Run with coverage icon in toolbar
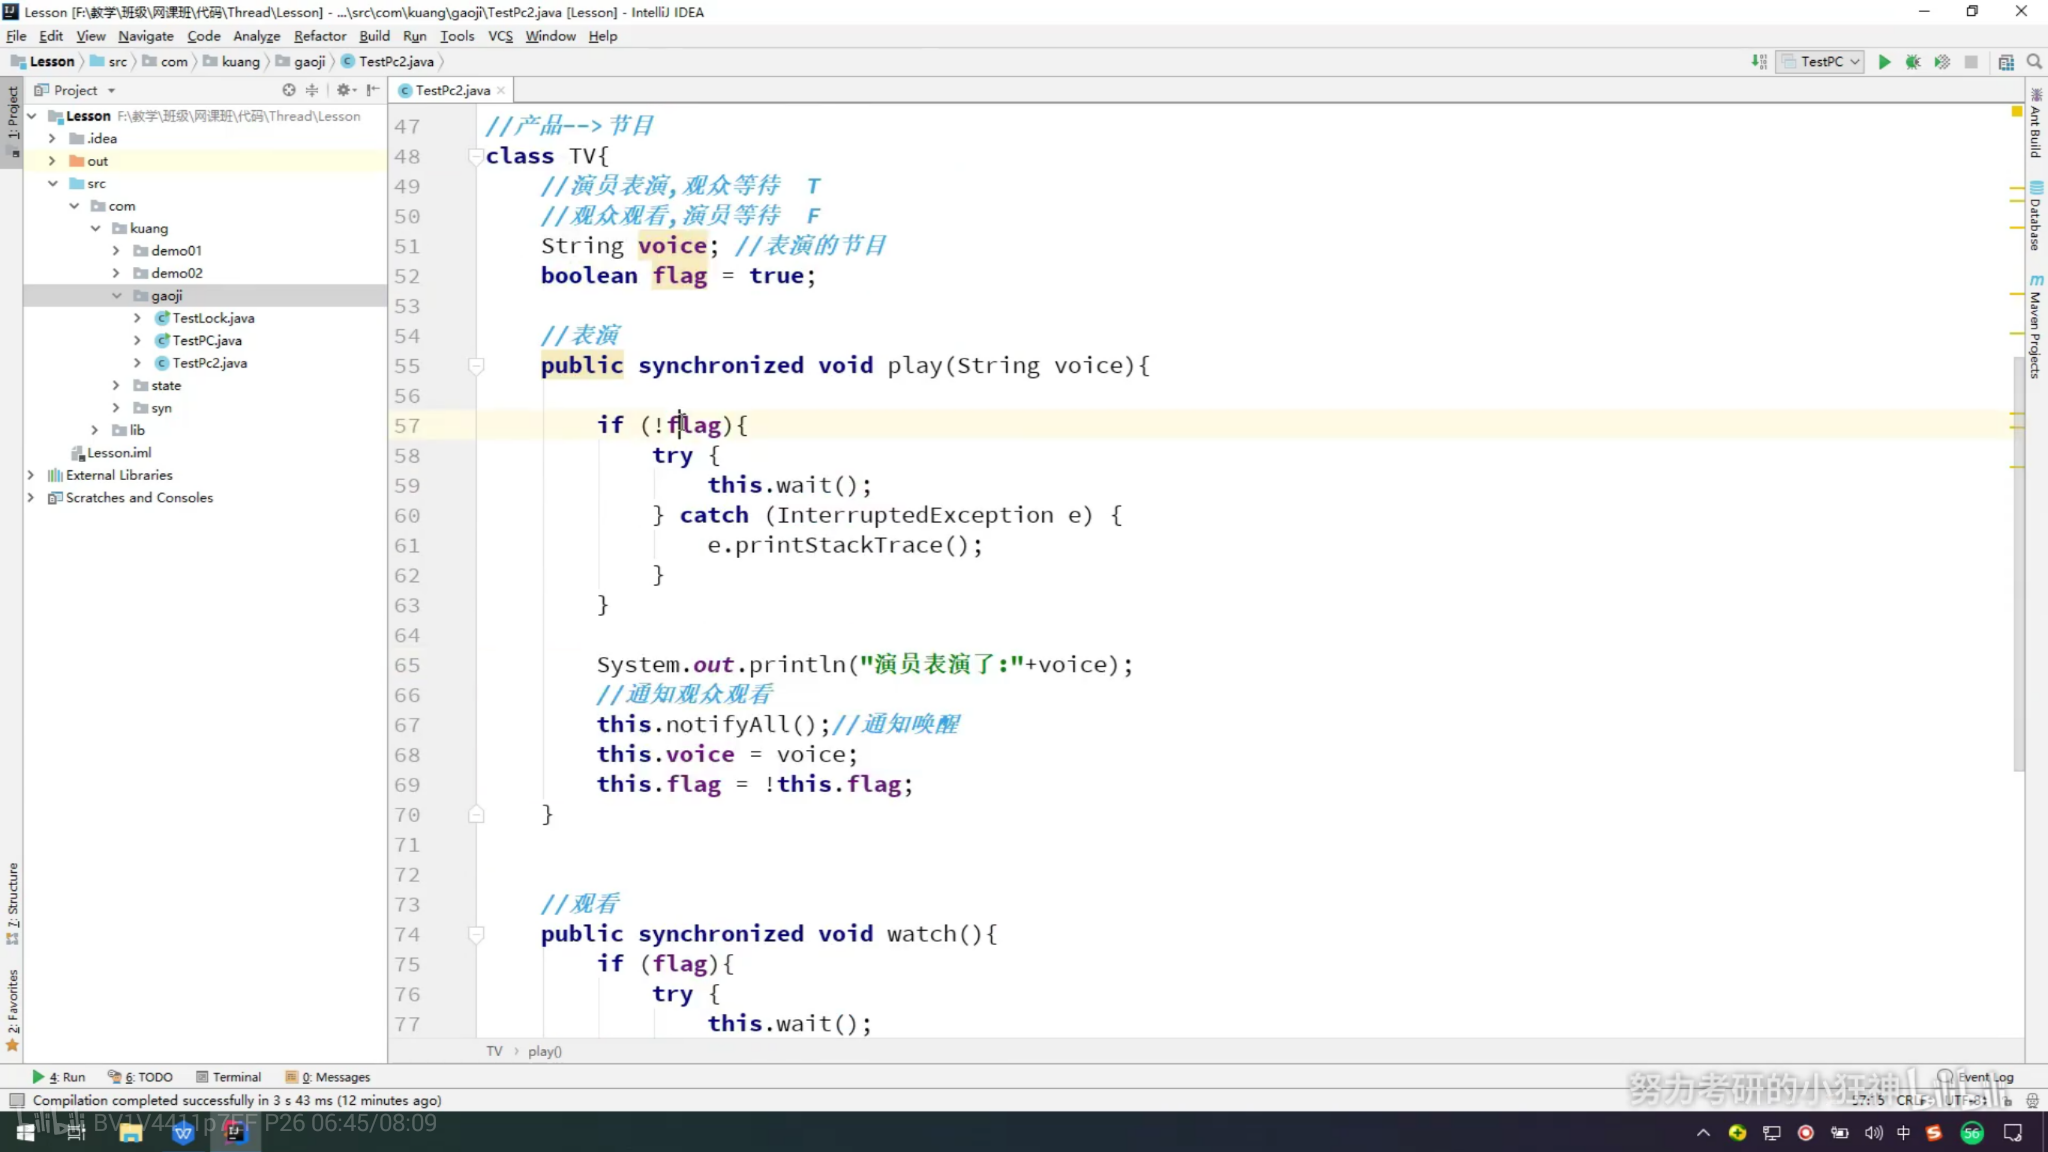 click(1942, 62)
